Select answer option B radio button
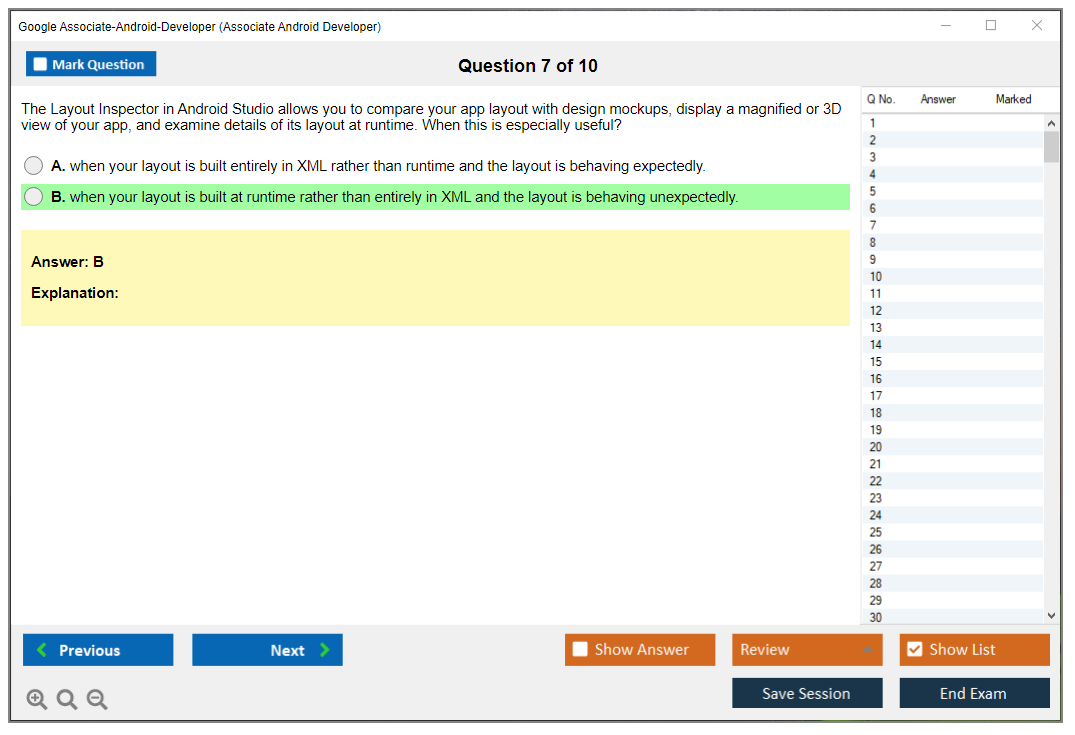 point(34,197)
